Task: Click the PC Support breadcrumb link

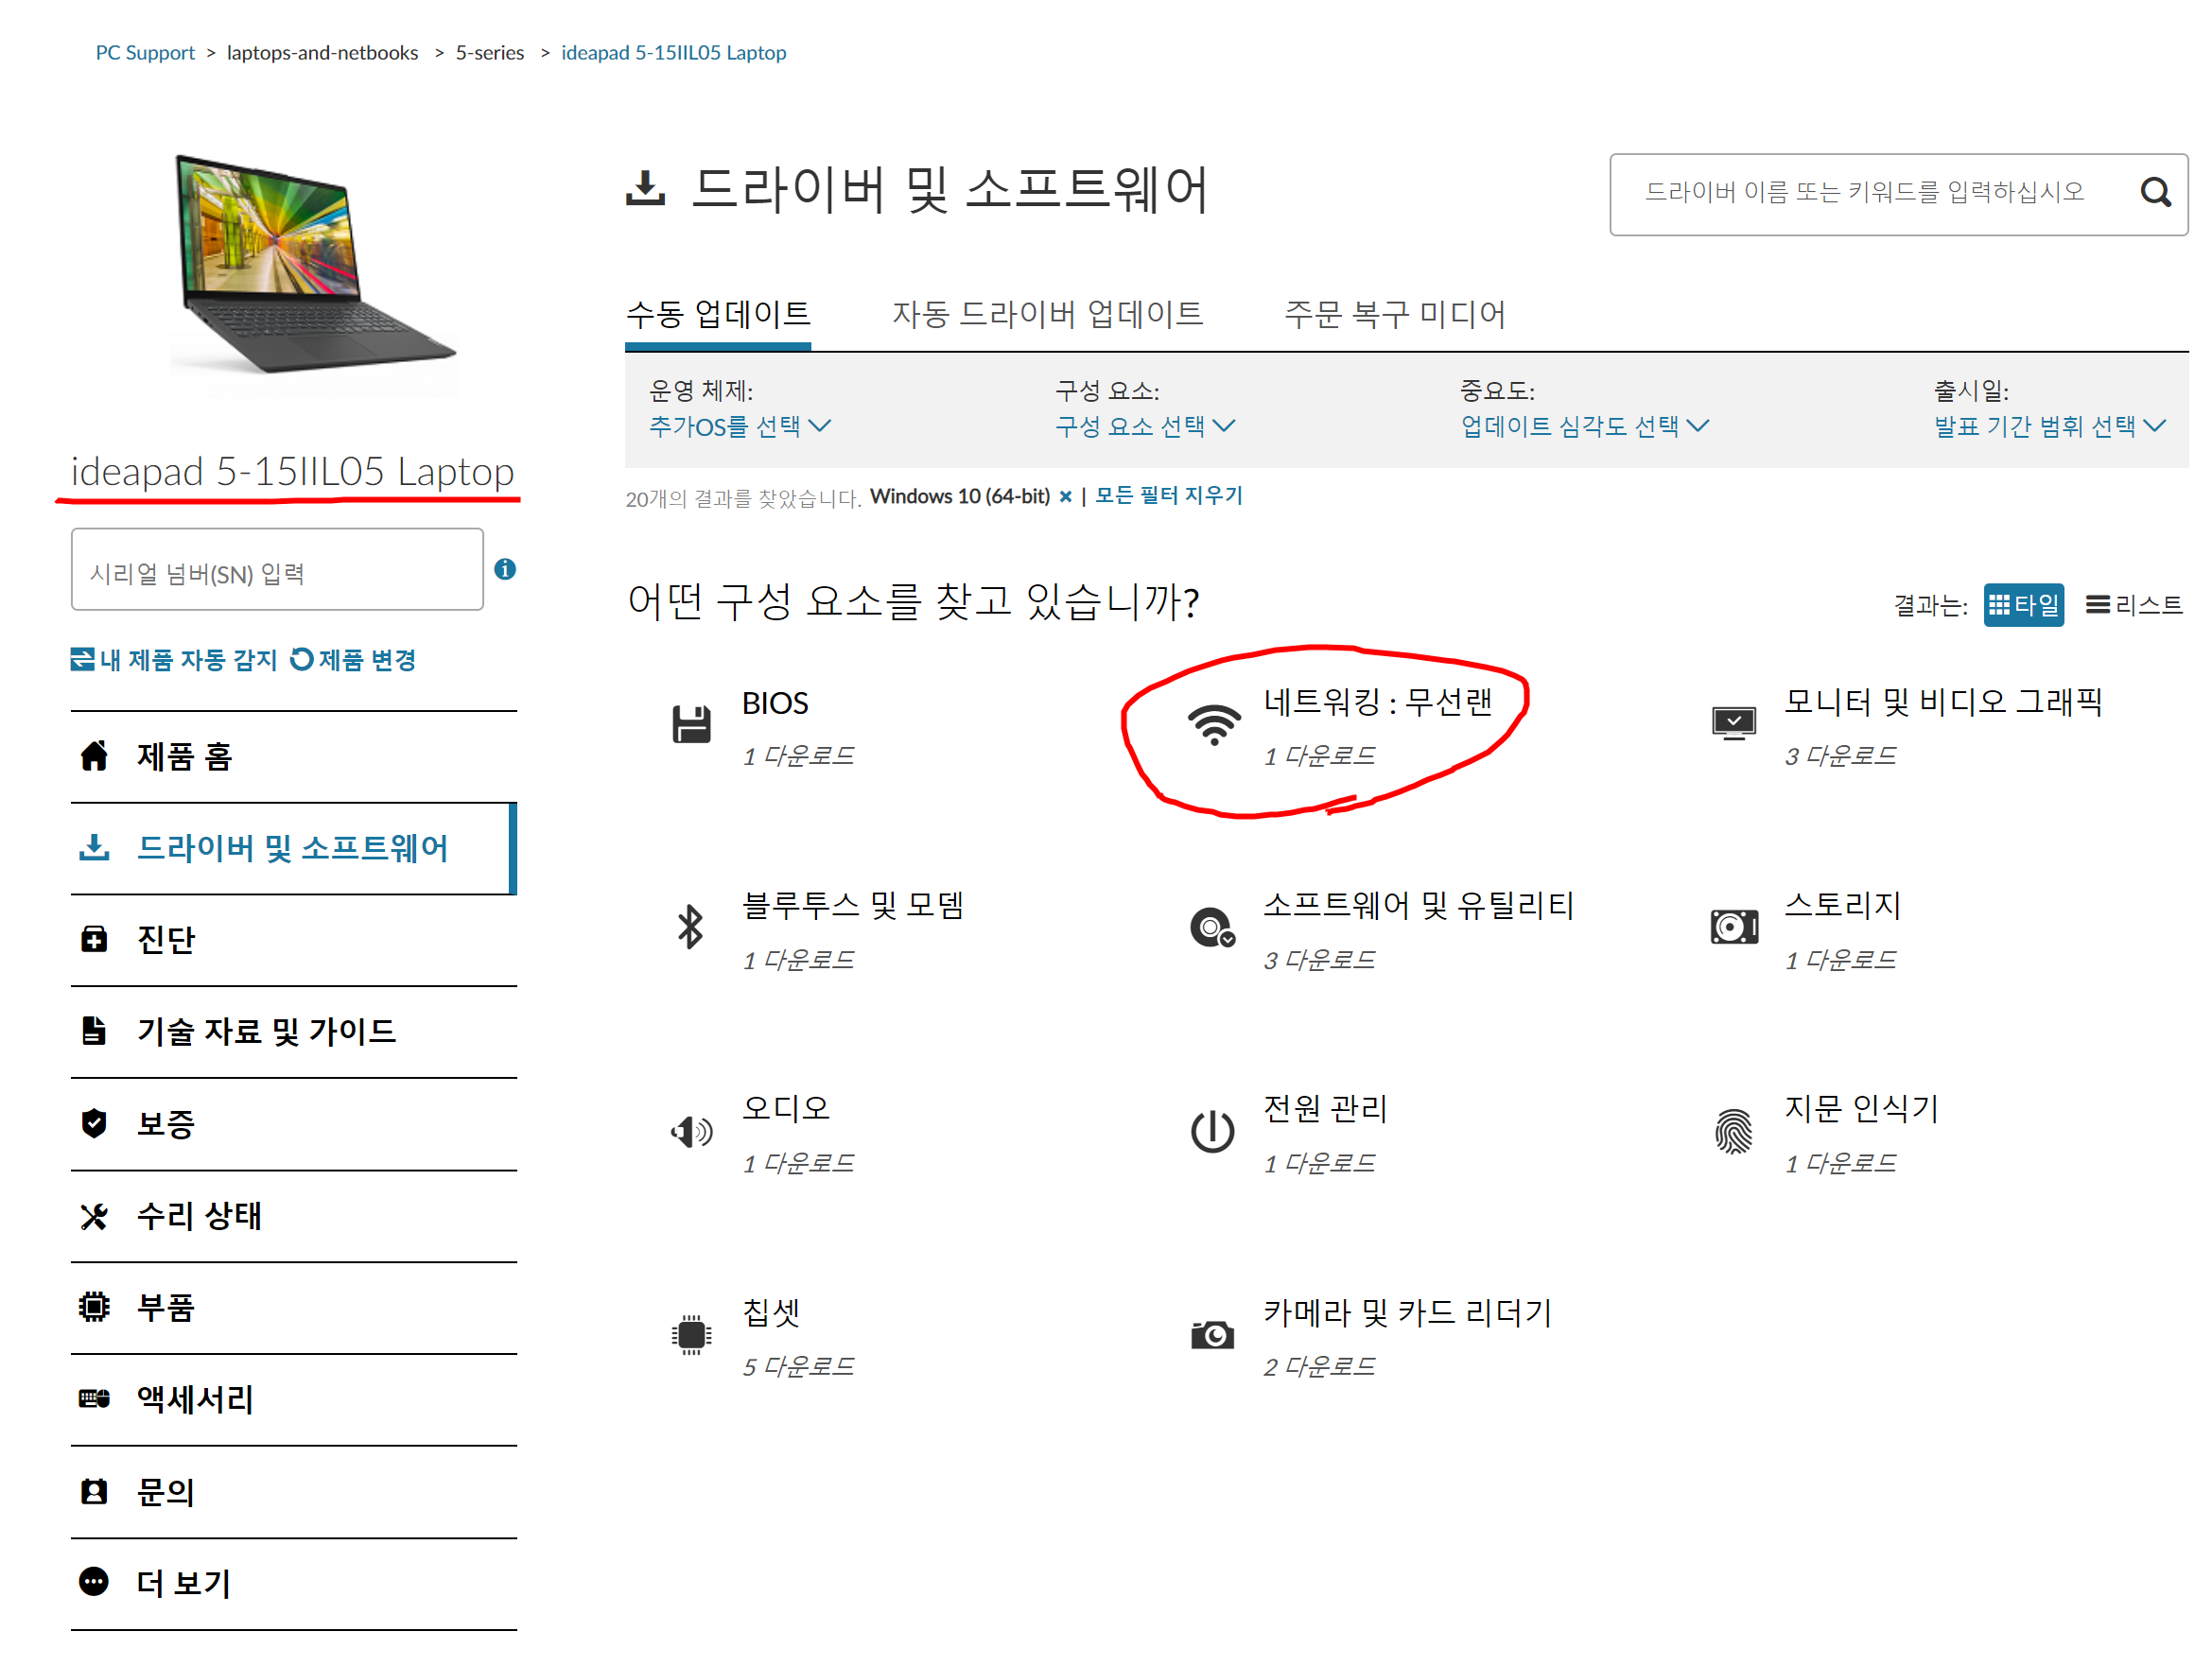Action: 145,53
